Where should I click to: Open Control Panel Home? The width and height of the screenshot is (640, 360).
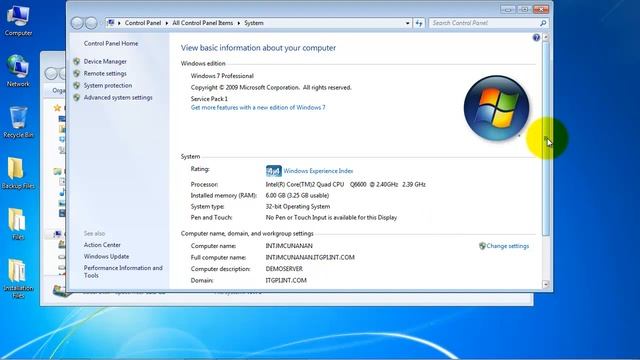coord(111,44)
